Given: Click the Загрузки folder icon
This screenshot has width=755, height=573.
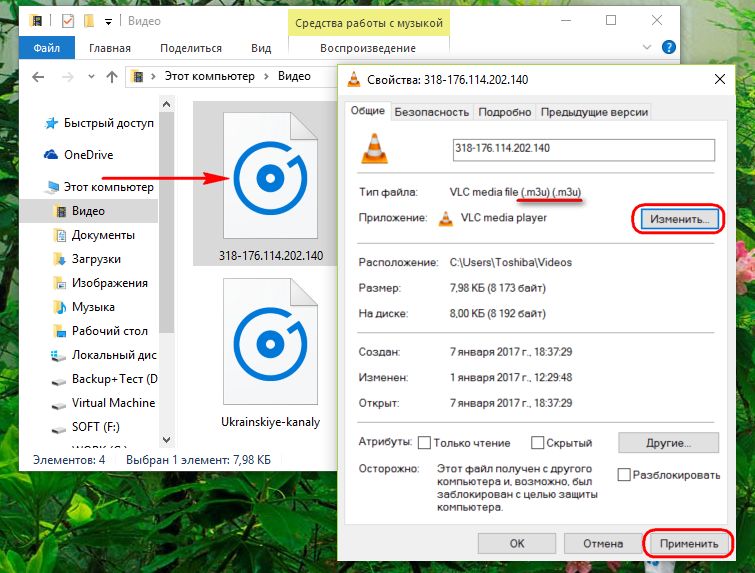Looking at the screenshot, I should [x=60, y=259].
